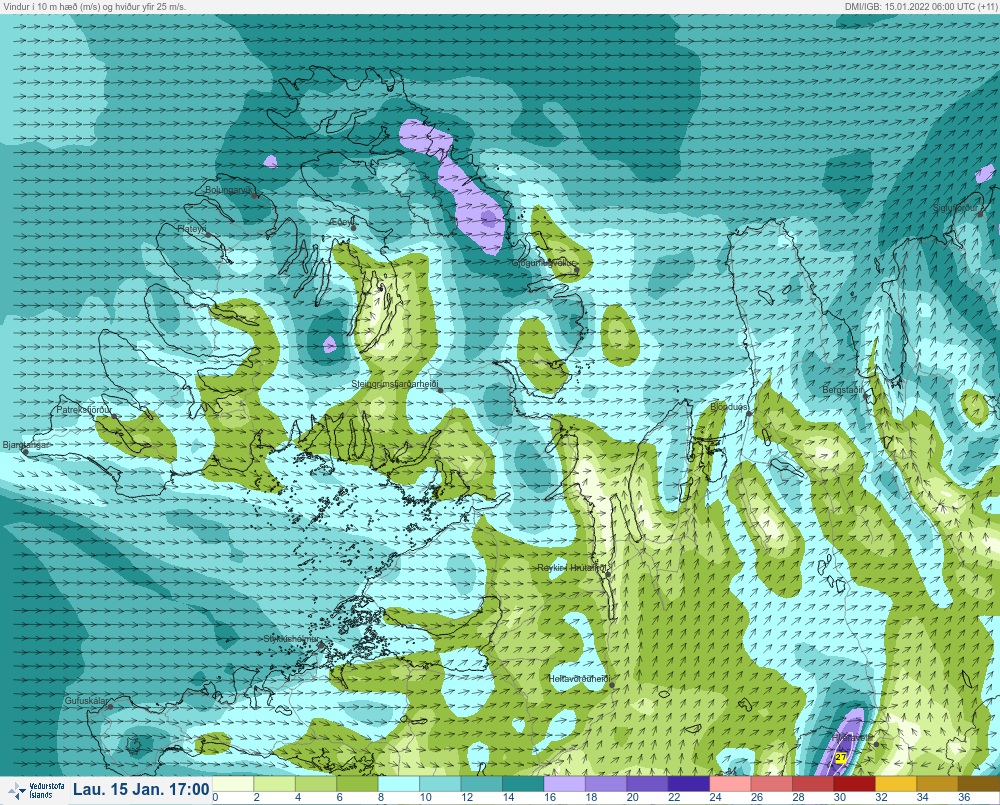The image size is (1000, 805).
Task: Click the 14–16 m/s dark teal legend swatch
Action: coord(523,783)
